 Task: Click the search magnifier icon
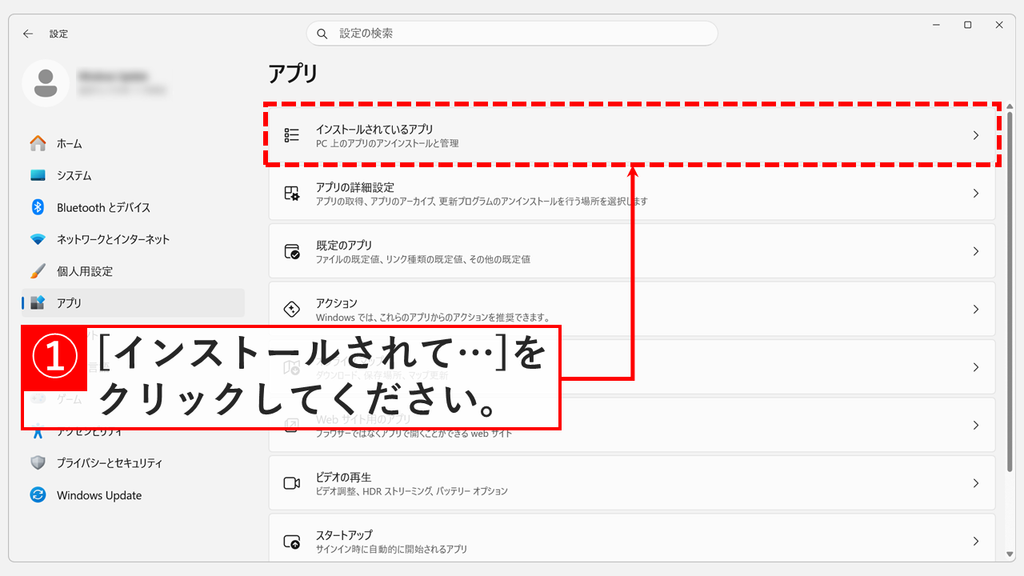click(322, 33)
